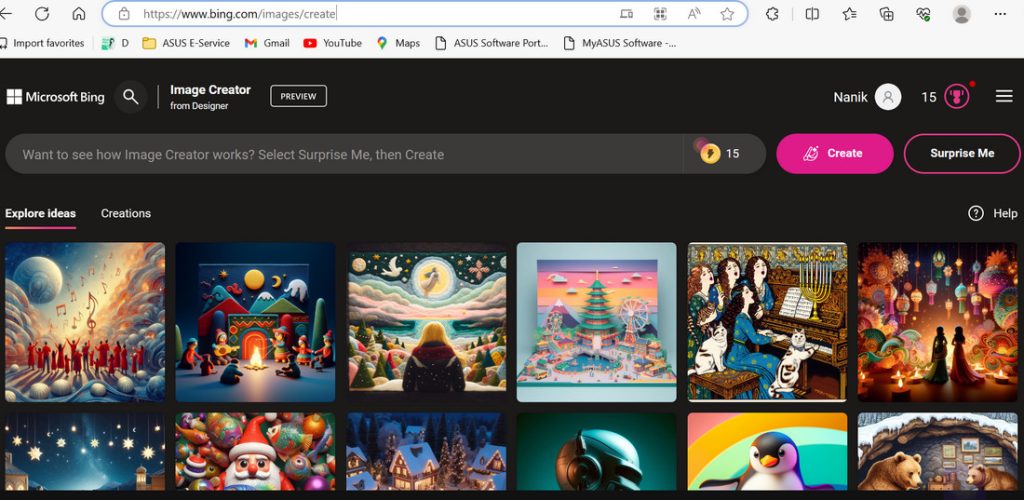The height and width of the screenshot is (500, 1024).
Task: Open the snowy village houses thumbnail
Action: [x=426, y=451]
